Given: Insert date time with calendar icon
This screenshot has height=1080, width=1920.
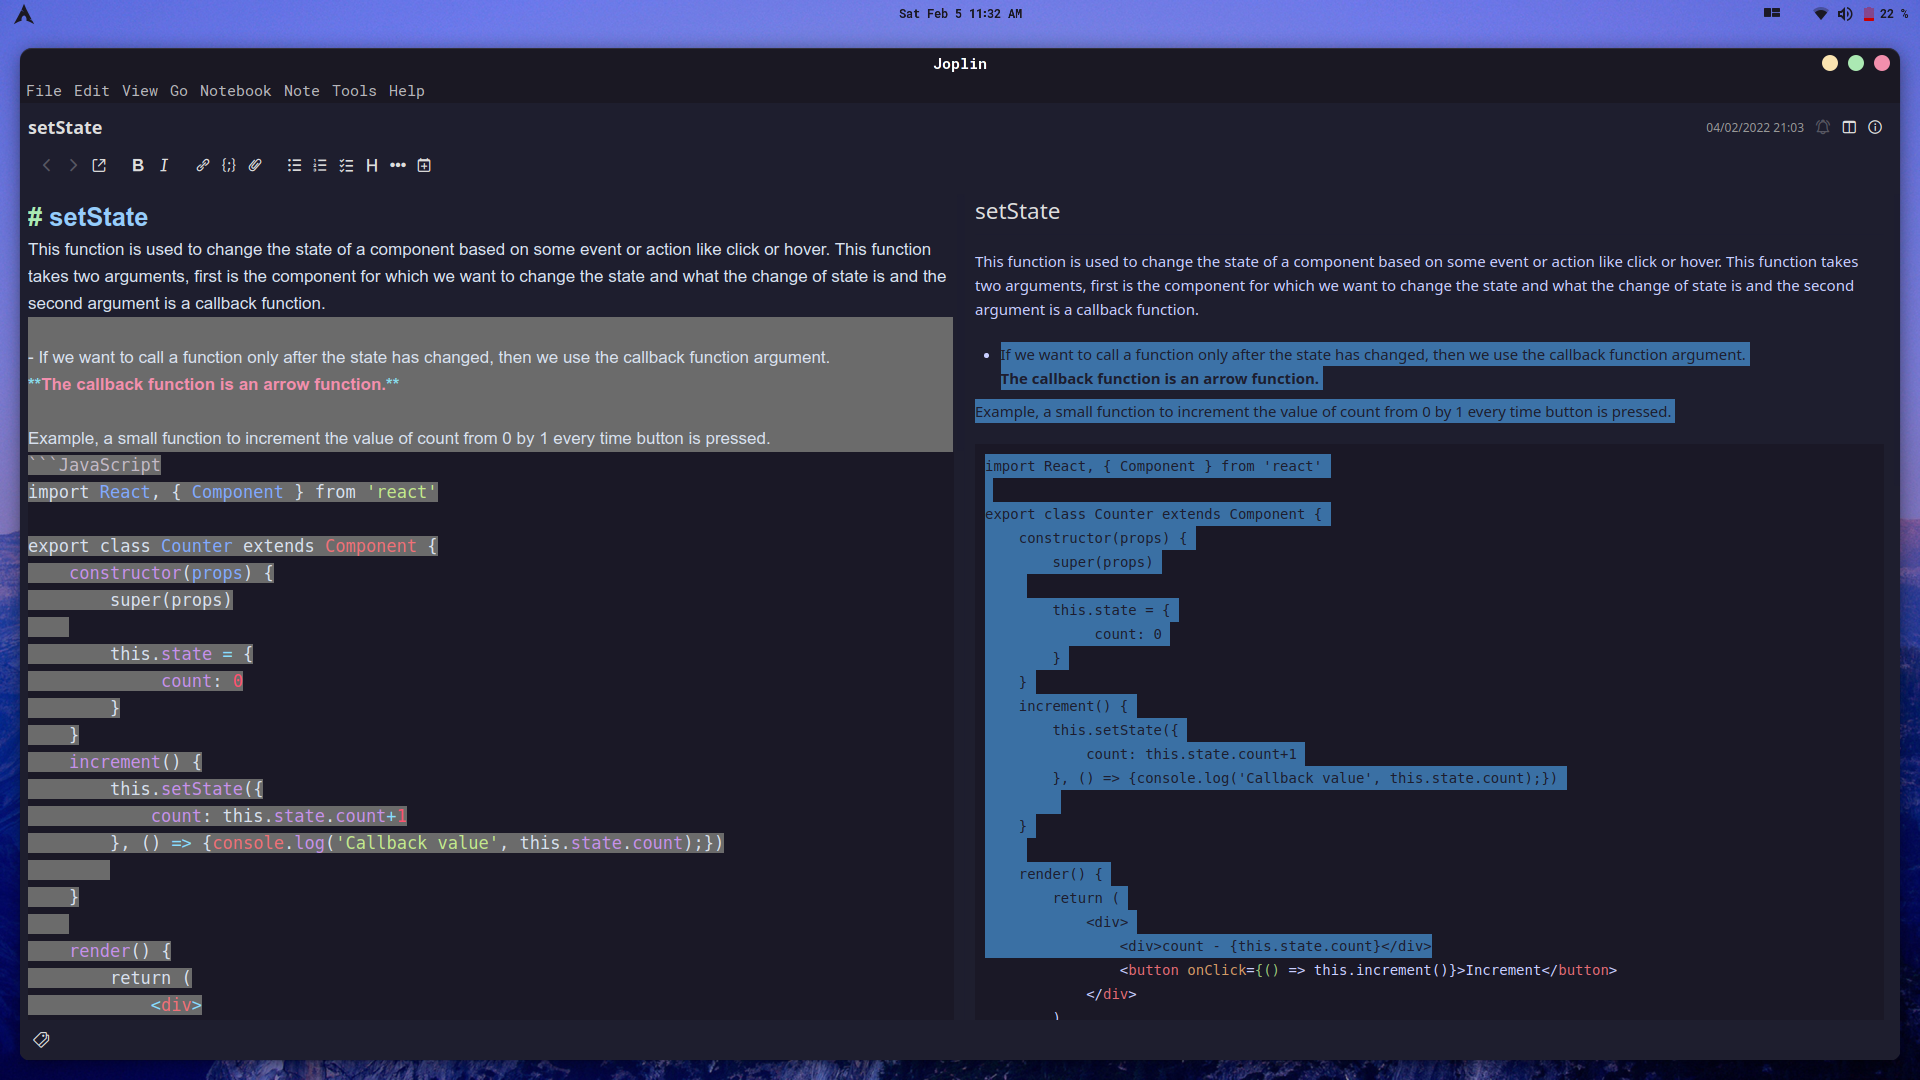Looking at the screenshot, I should pyautogui.click(x=424, y=166).
